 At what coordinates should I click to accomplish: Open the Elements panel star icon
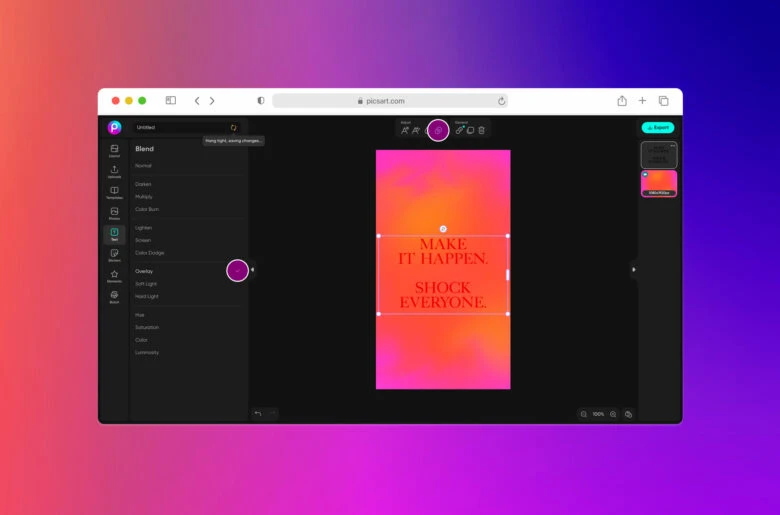click(114, 276)
